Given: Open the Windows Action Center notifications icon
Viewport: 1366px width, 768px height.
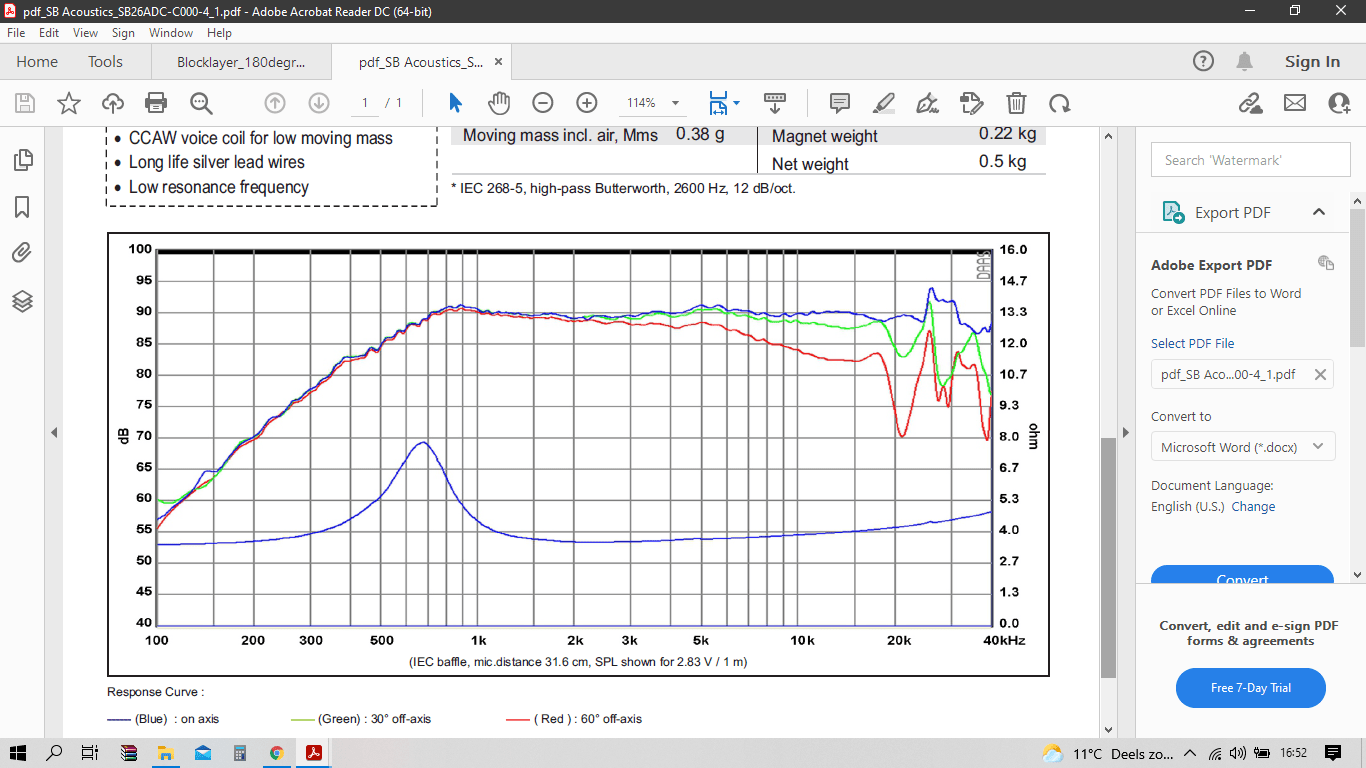Looking at the screenshot, I should tap(1333, 753).
